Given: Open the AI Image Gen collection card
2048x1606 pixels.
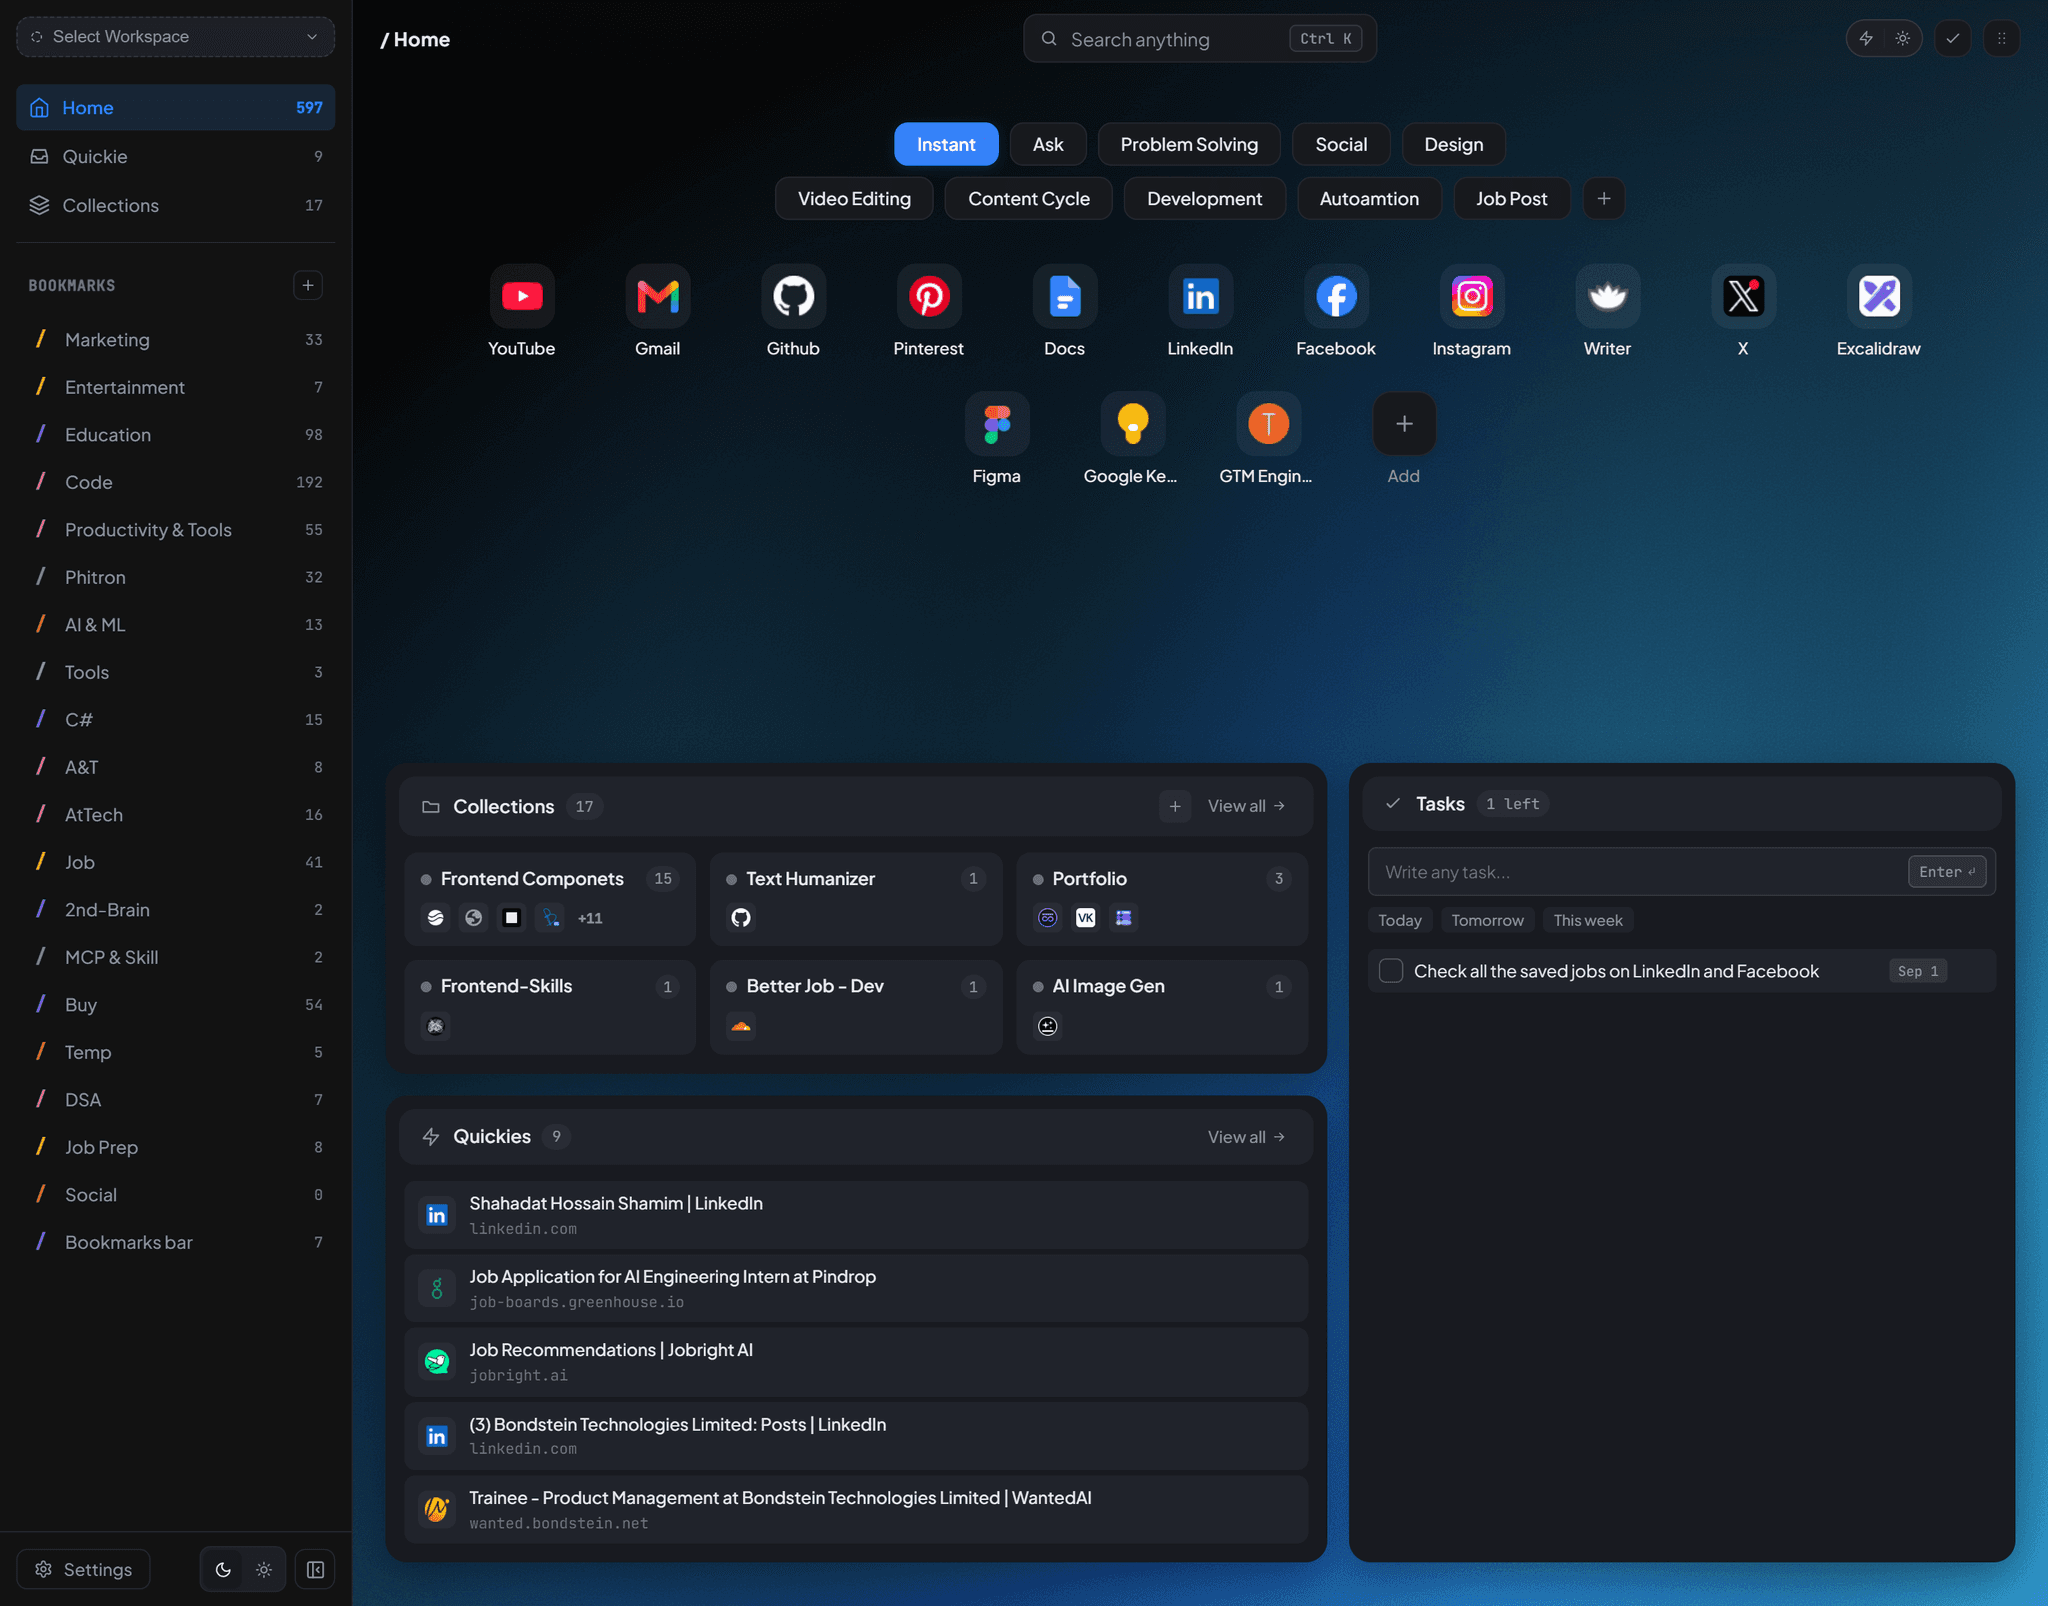Looking at the screenshot, I should click(x=1162, y=1007).
